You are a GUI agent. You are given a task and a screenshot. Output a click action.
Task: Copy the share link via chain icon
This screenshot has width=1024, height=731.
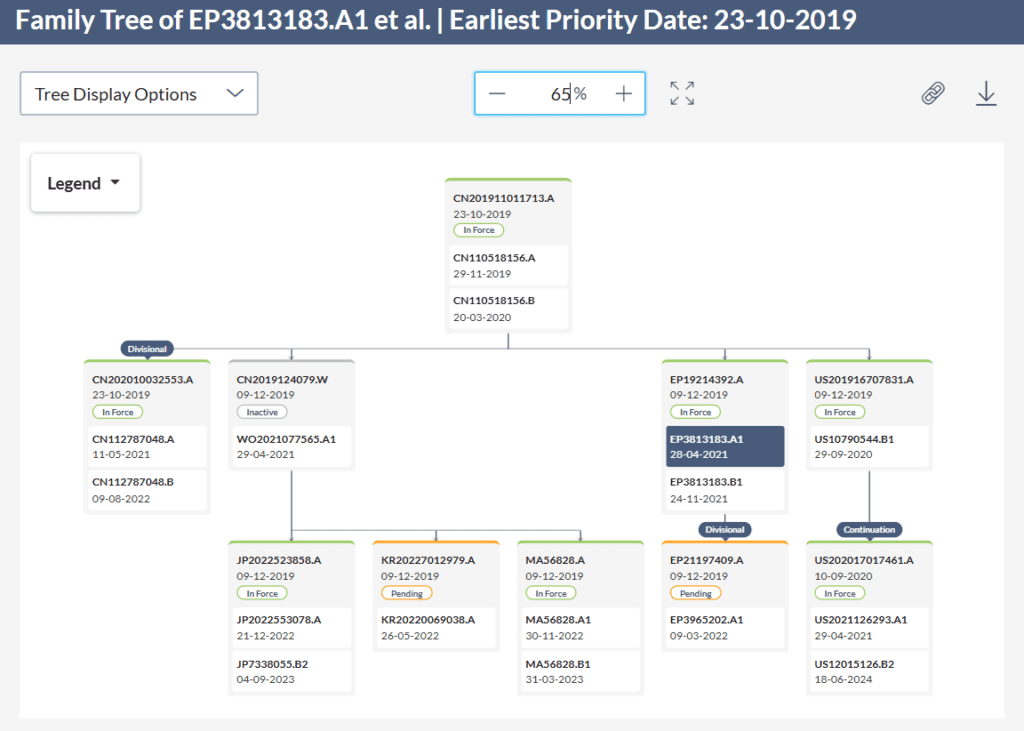932,92
